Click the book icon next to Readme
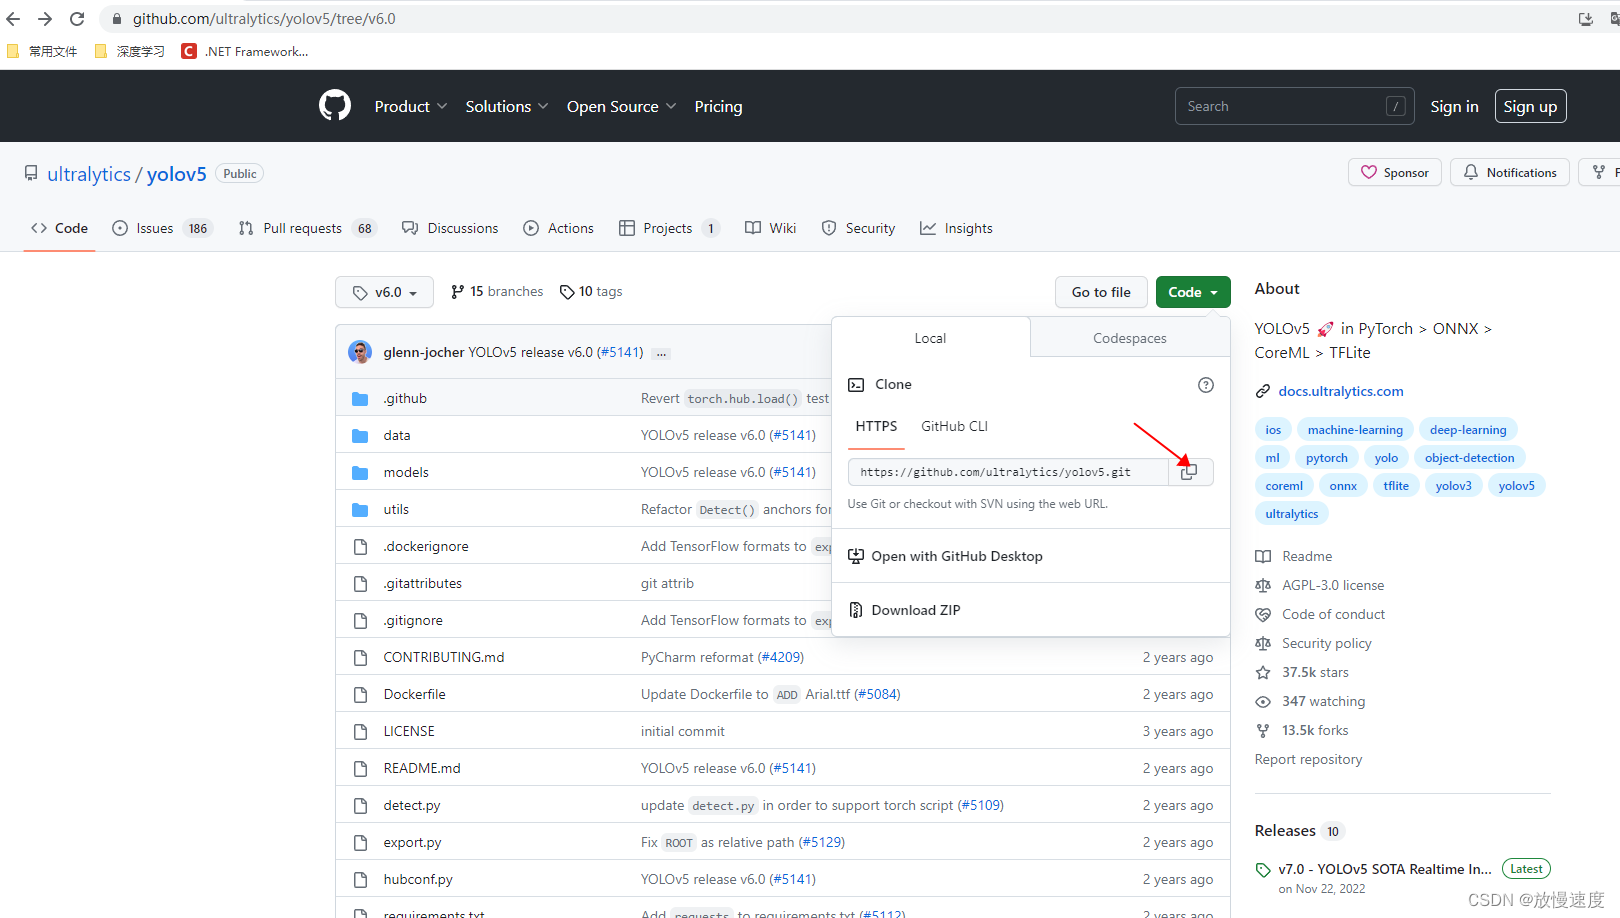The height and width of the screenshot is (918, 1620). [1263, 557]
